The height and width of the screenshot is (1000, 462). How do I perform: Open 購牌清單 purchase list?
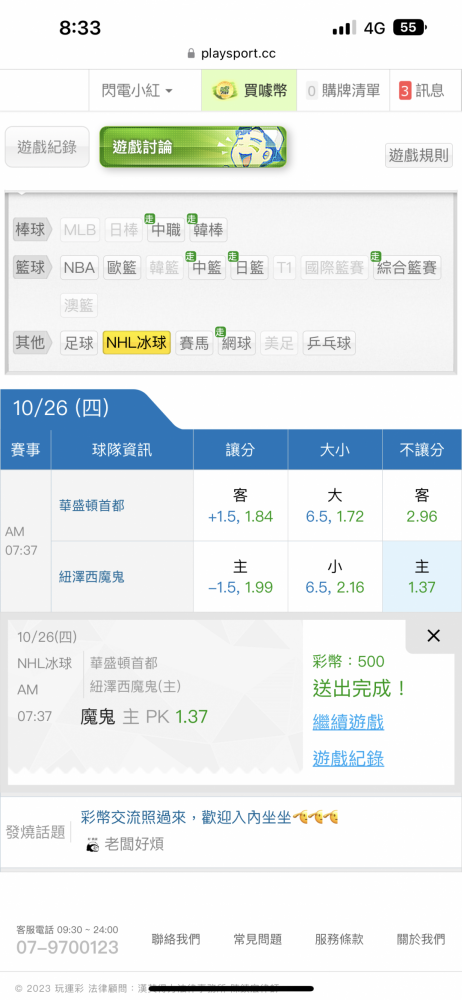click(x=343, y=91)
